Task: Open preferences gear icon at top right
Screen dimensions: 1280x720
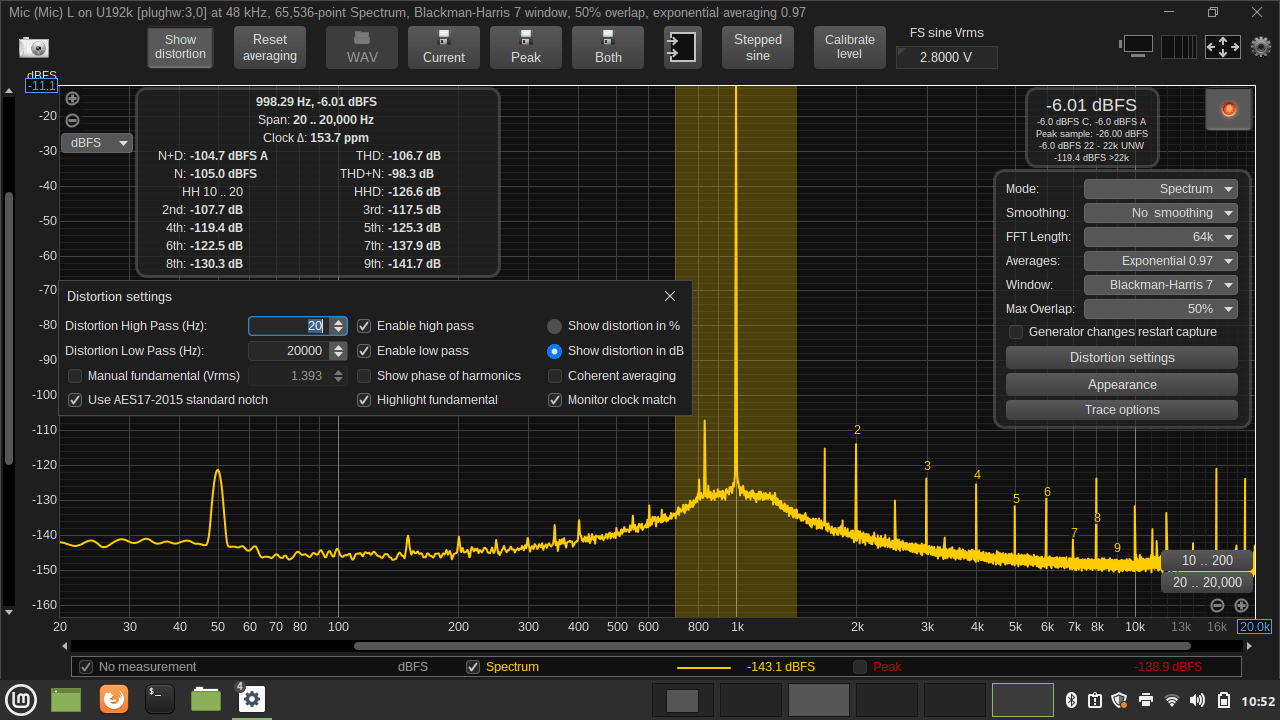Action: coord(1261,46)
